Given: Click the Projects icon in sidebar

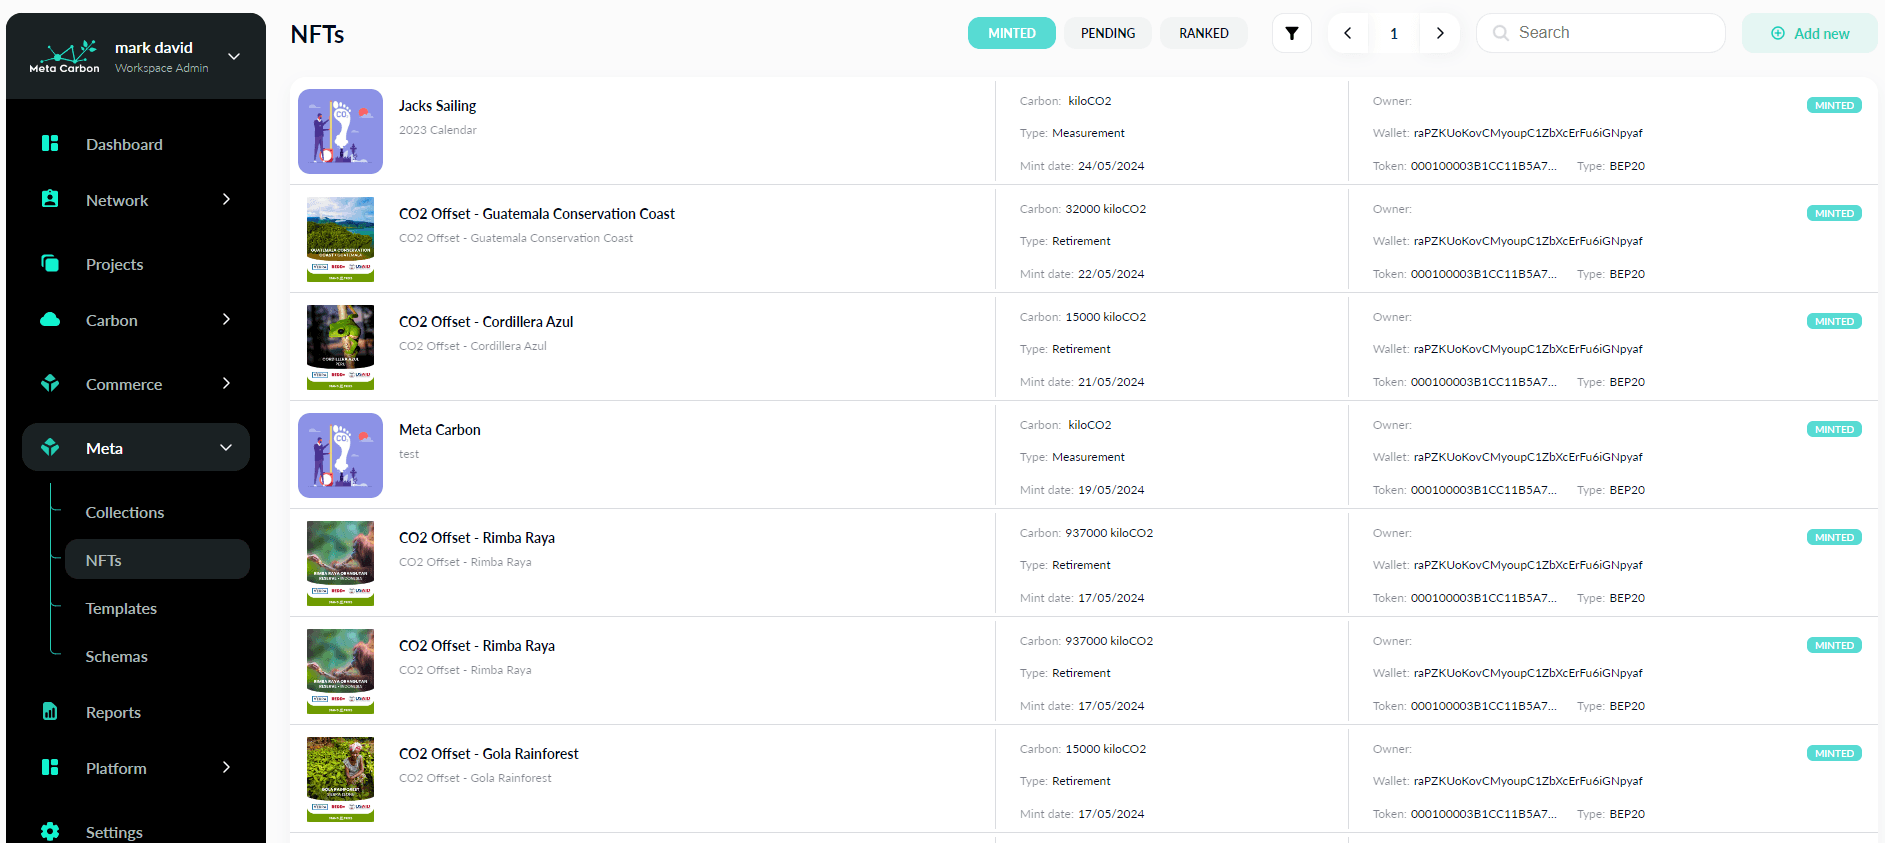Looking at the screenshot, I should [x=50, y=264].
